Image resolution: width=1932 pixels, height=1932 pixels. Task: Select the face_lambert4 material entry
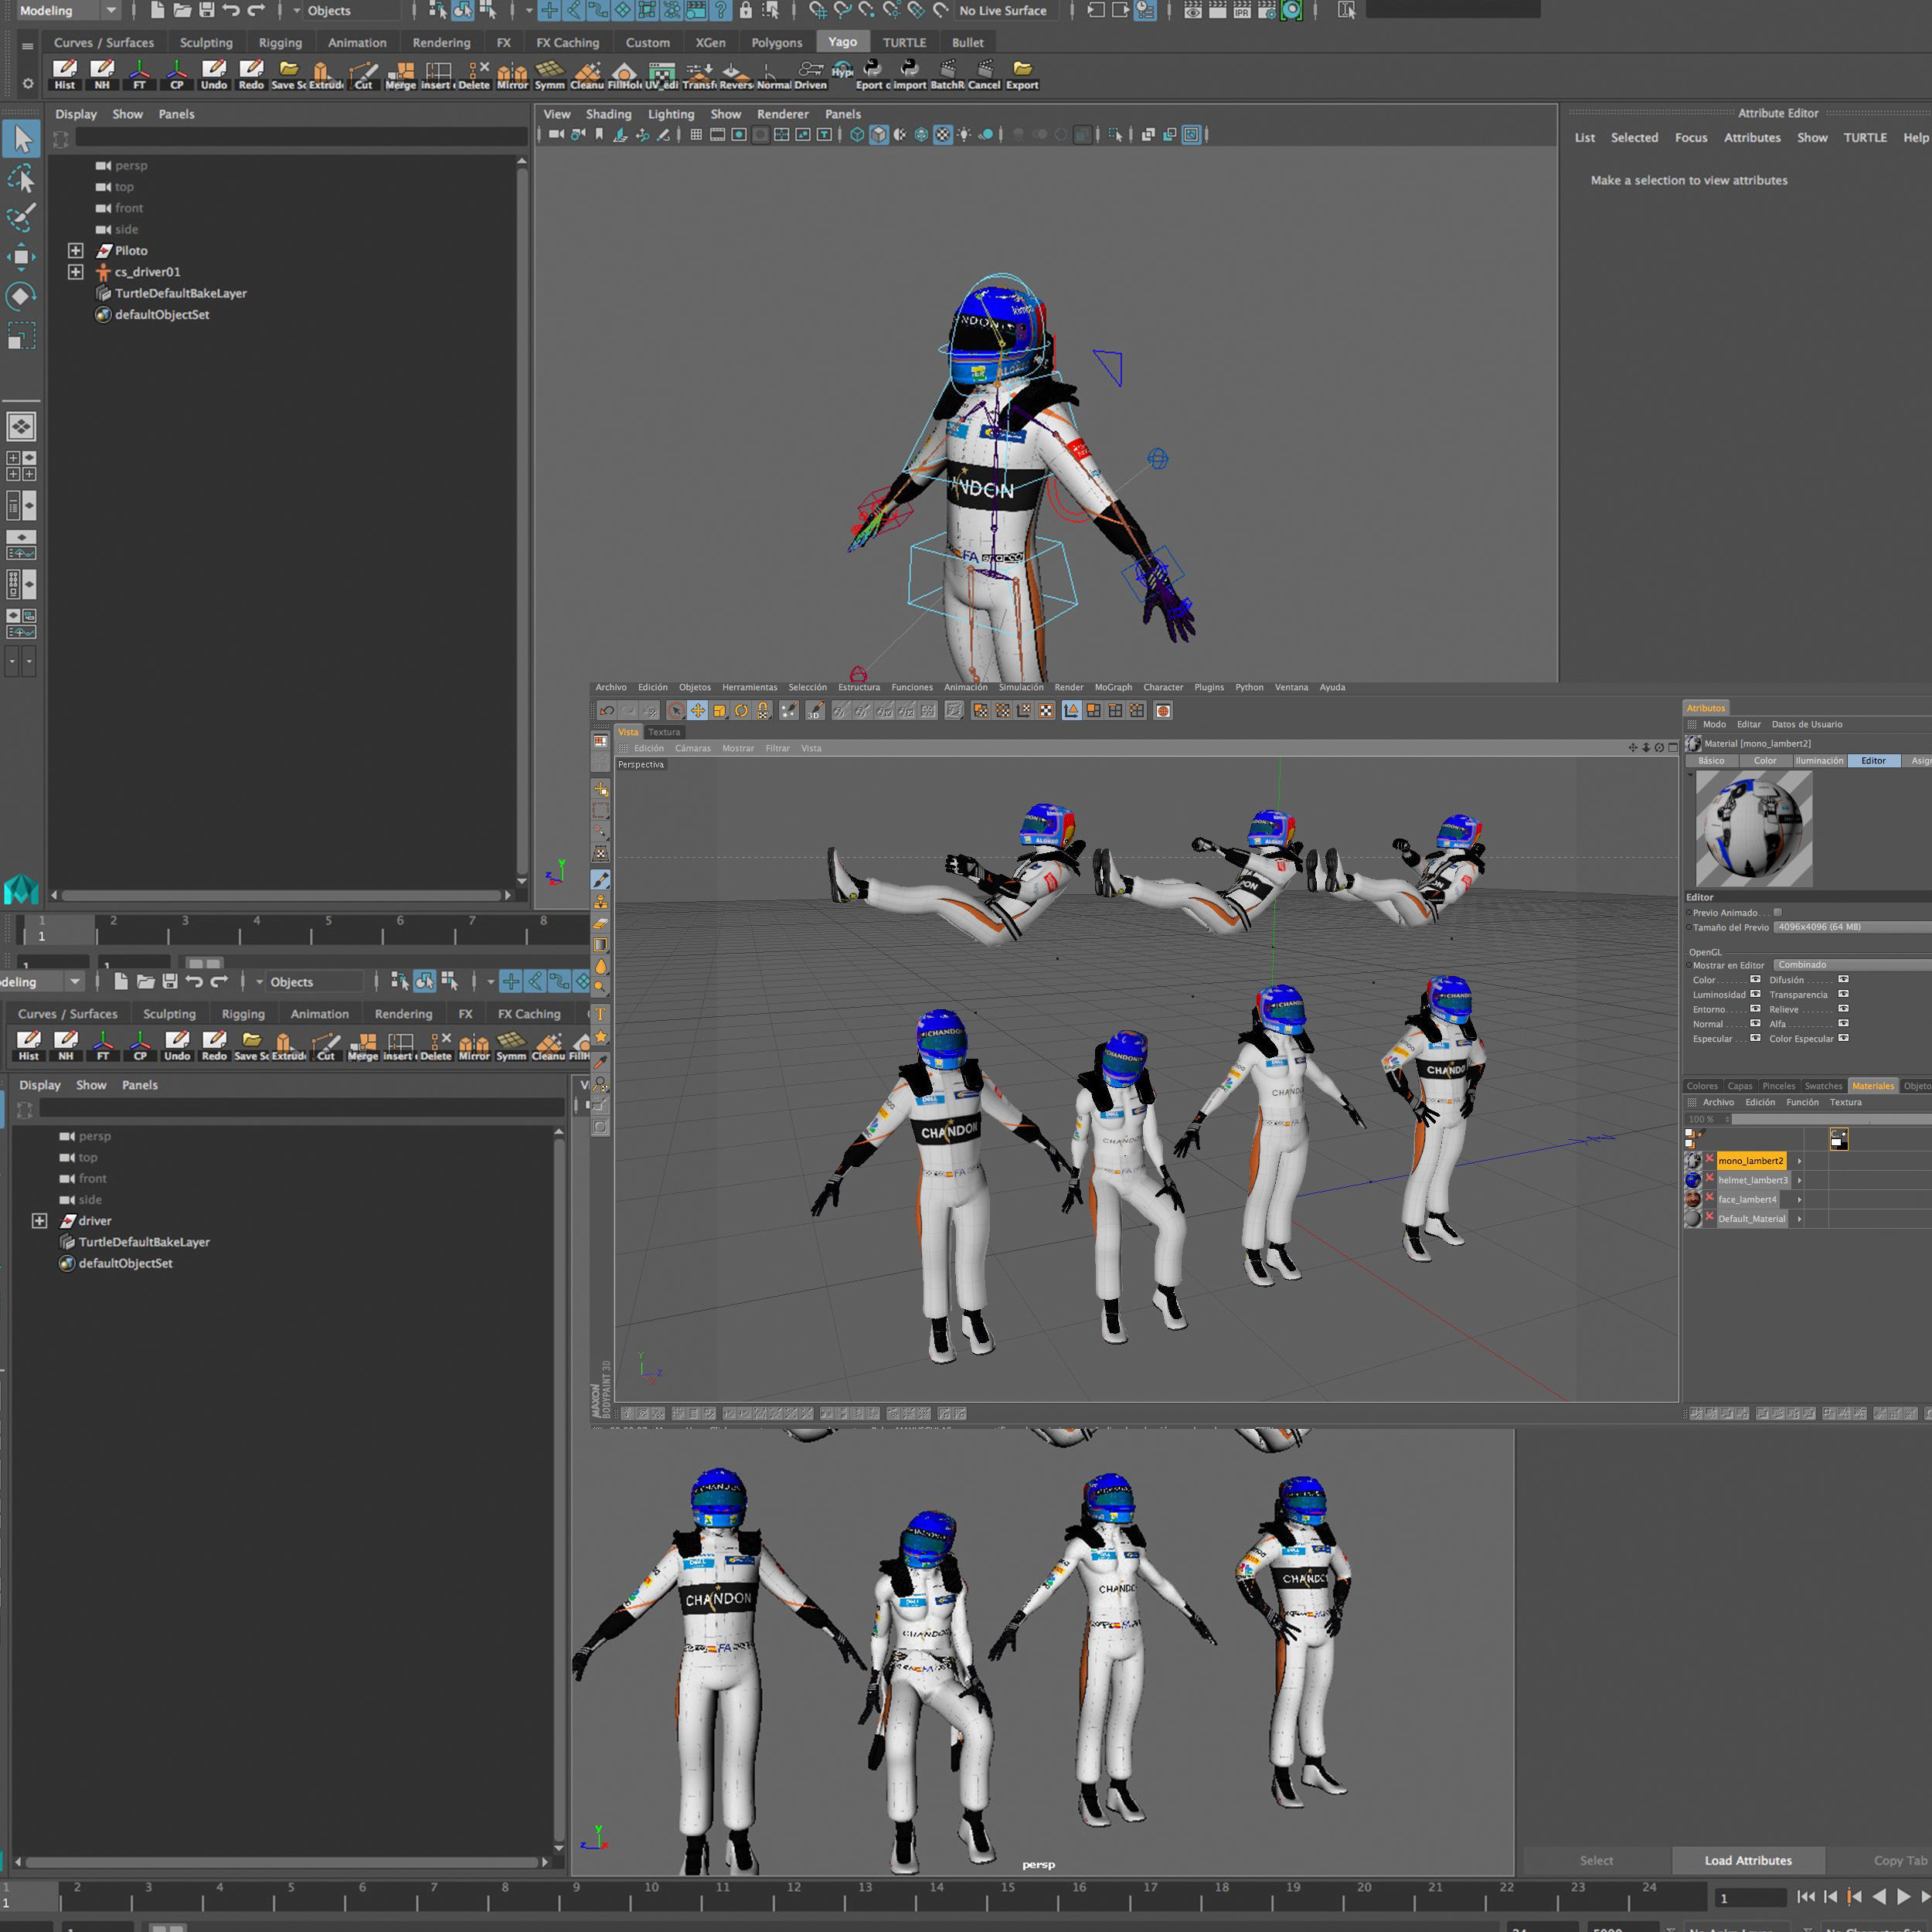click(1747, 1199)
